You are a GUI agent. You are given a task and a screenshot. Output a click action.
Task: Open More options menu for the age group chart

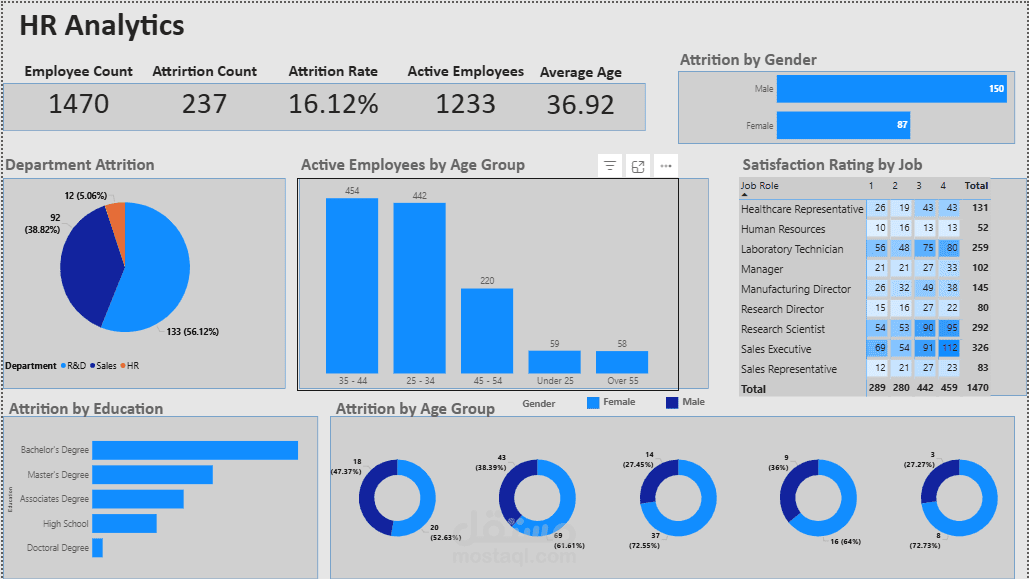point(665,165)
